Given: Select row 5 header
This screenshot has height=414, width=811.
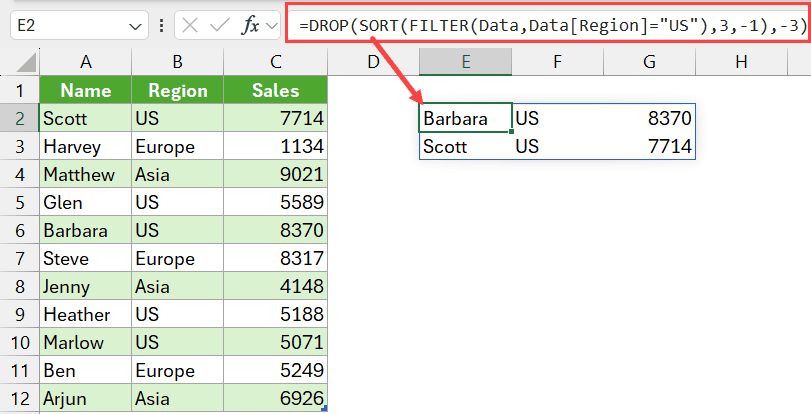Looking at the screenshot, I should 20,202.
